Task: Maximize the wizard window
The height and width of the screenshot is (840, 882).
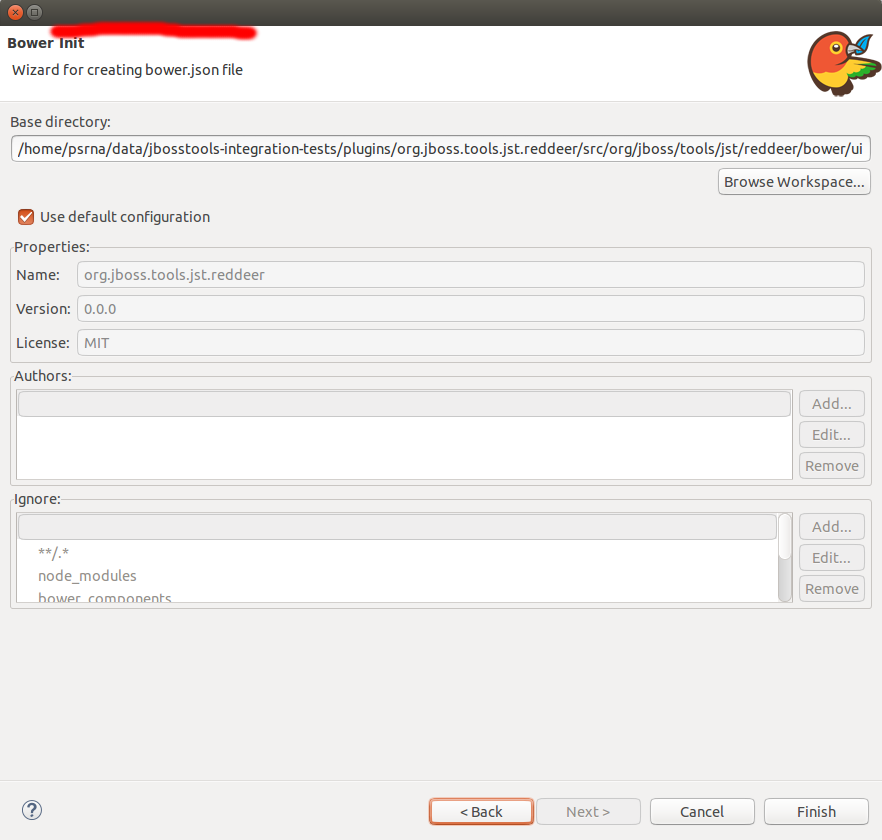Action: click(34, 12)
